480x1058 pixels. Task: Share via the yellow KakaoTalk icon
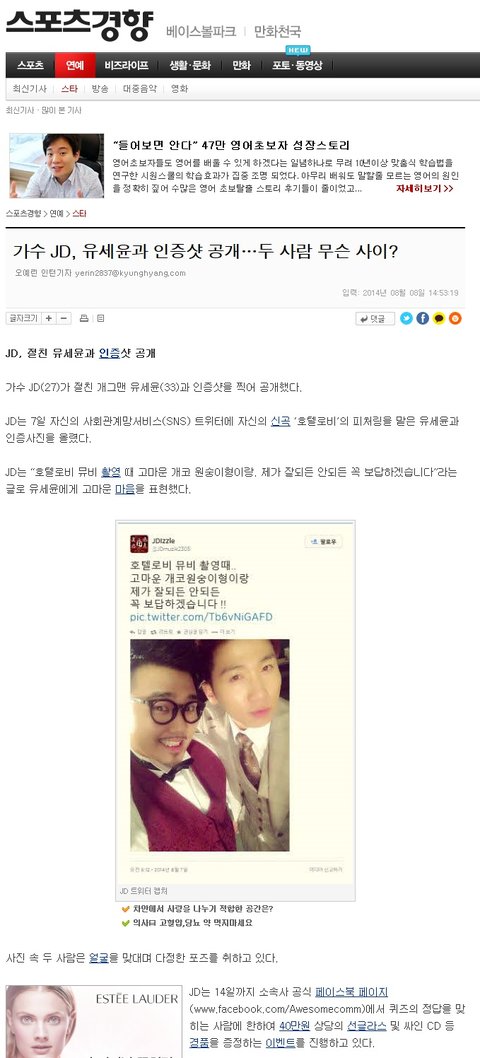coord(439,318)
